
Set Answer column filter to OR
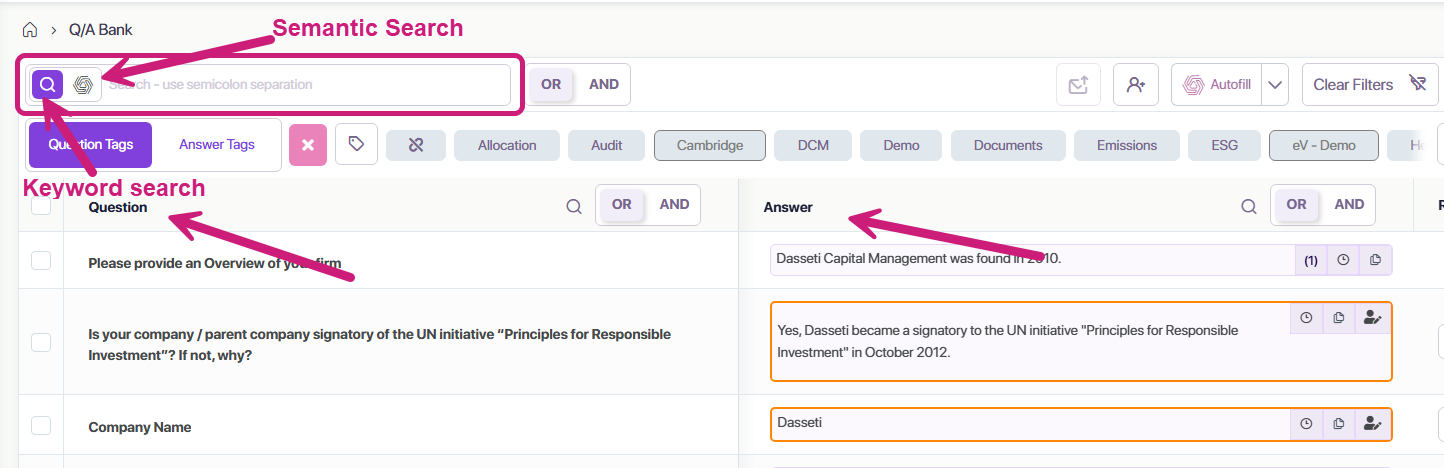click(x=1297, y=205)
